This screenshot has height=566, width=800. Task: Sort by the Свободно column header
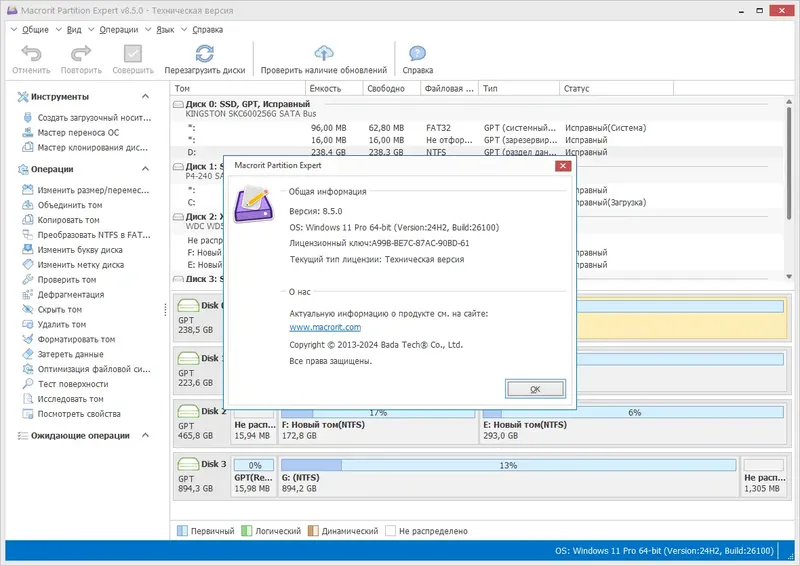(x=391, y=88)
